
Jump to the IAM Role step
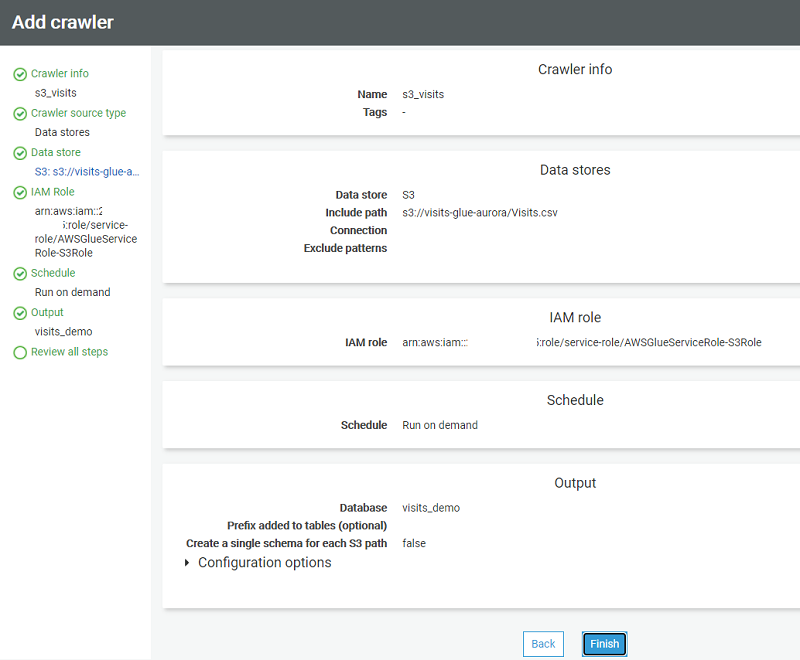point(52,192)
